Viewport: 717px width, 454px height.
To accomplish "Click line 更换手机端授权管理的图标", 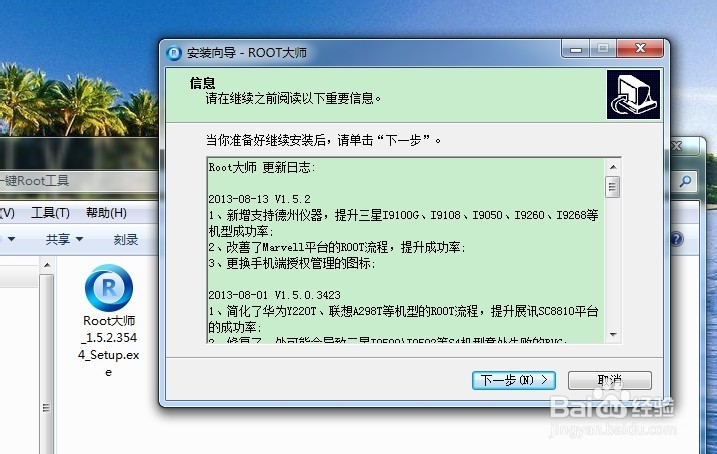I will pos(292,263).
